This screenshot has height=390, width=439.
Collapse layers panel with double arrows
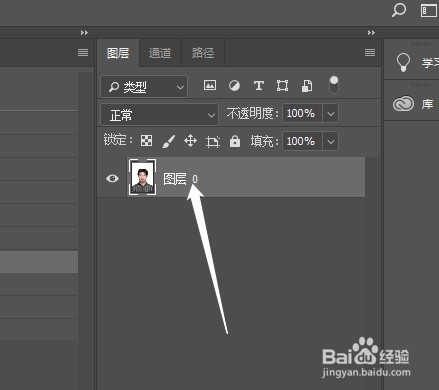point(371,32)
